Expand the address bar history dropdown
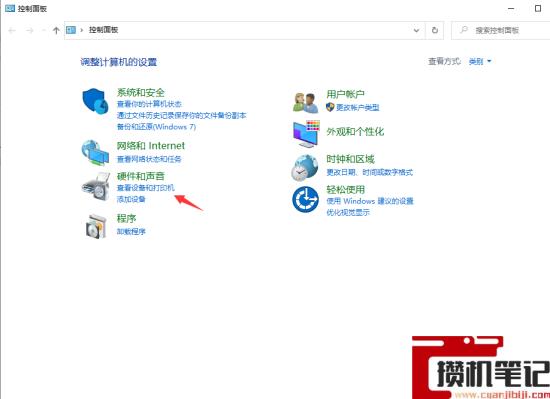 point(416,30)
